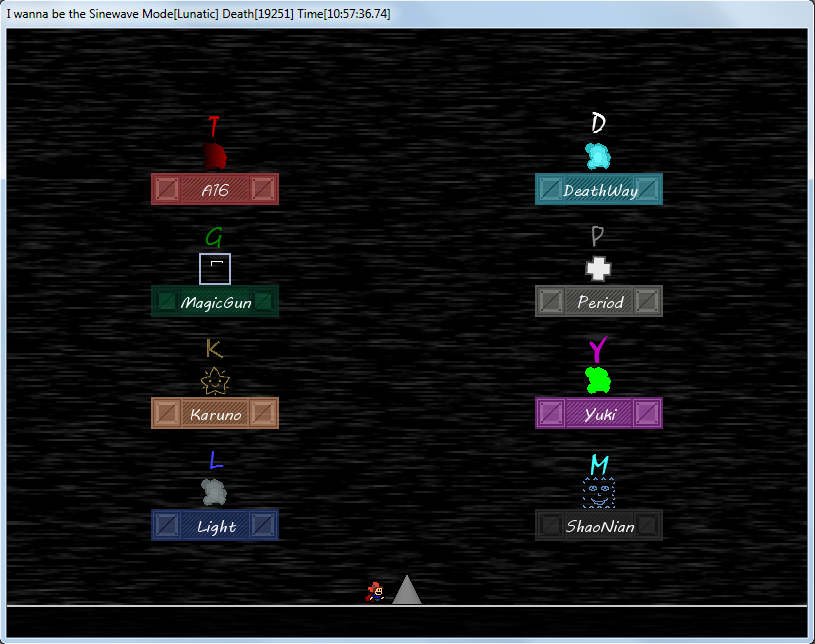Click the gray spike on the floor

click(x=406, y=589)
